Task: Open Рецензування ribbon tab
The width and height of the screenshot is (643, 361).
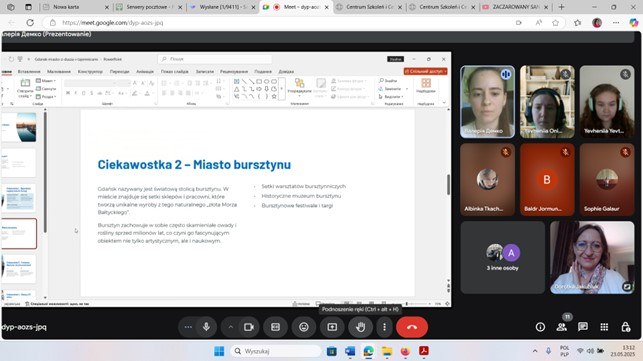Action: [x=234, y=71]
